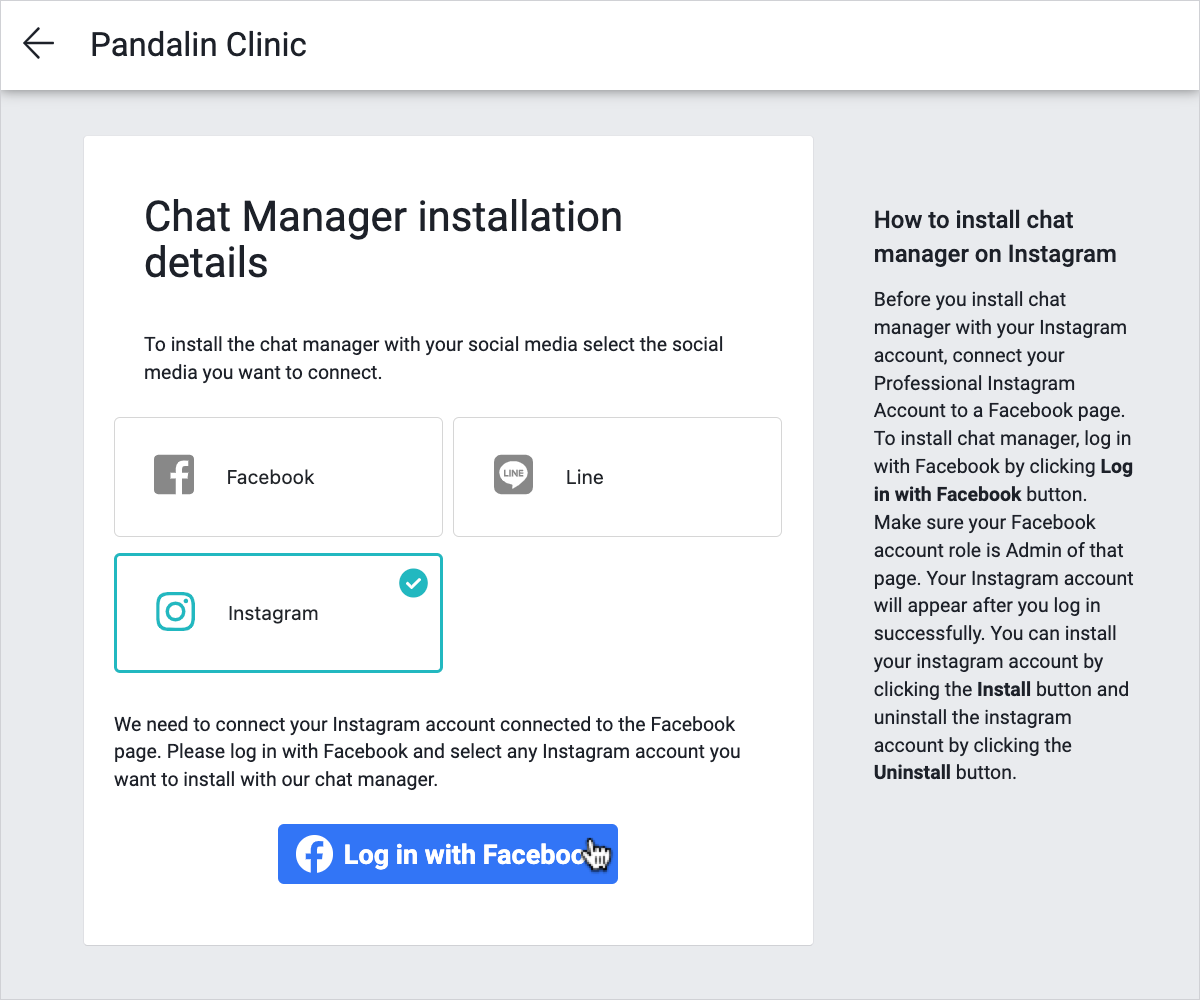Click the Chat Manager installation details heading
The height and width of the screenshot is (1000, 1200).
click(x=383, y=239)
